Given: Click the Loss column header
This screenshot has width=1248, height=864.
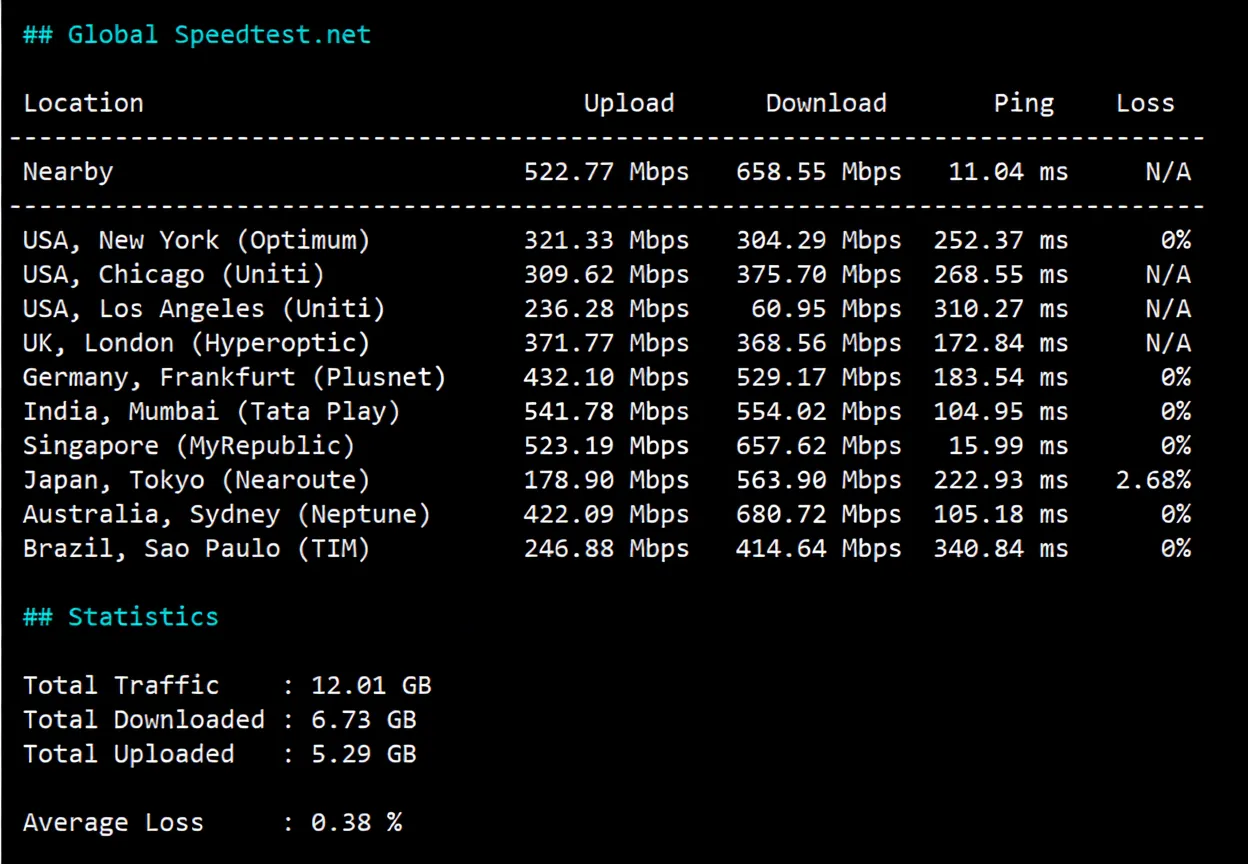Looking at the screenshot, I should tap(1145, 102).
